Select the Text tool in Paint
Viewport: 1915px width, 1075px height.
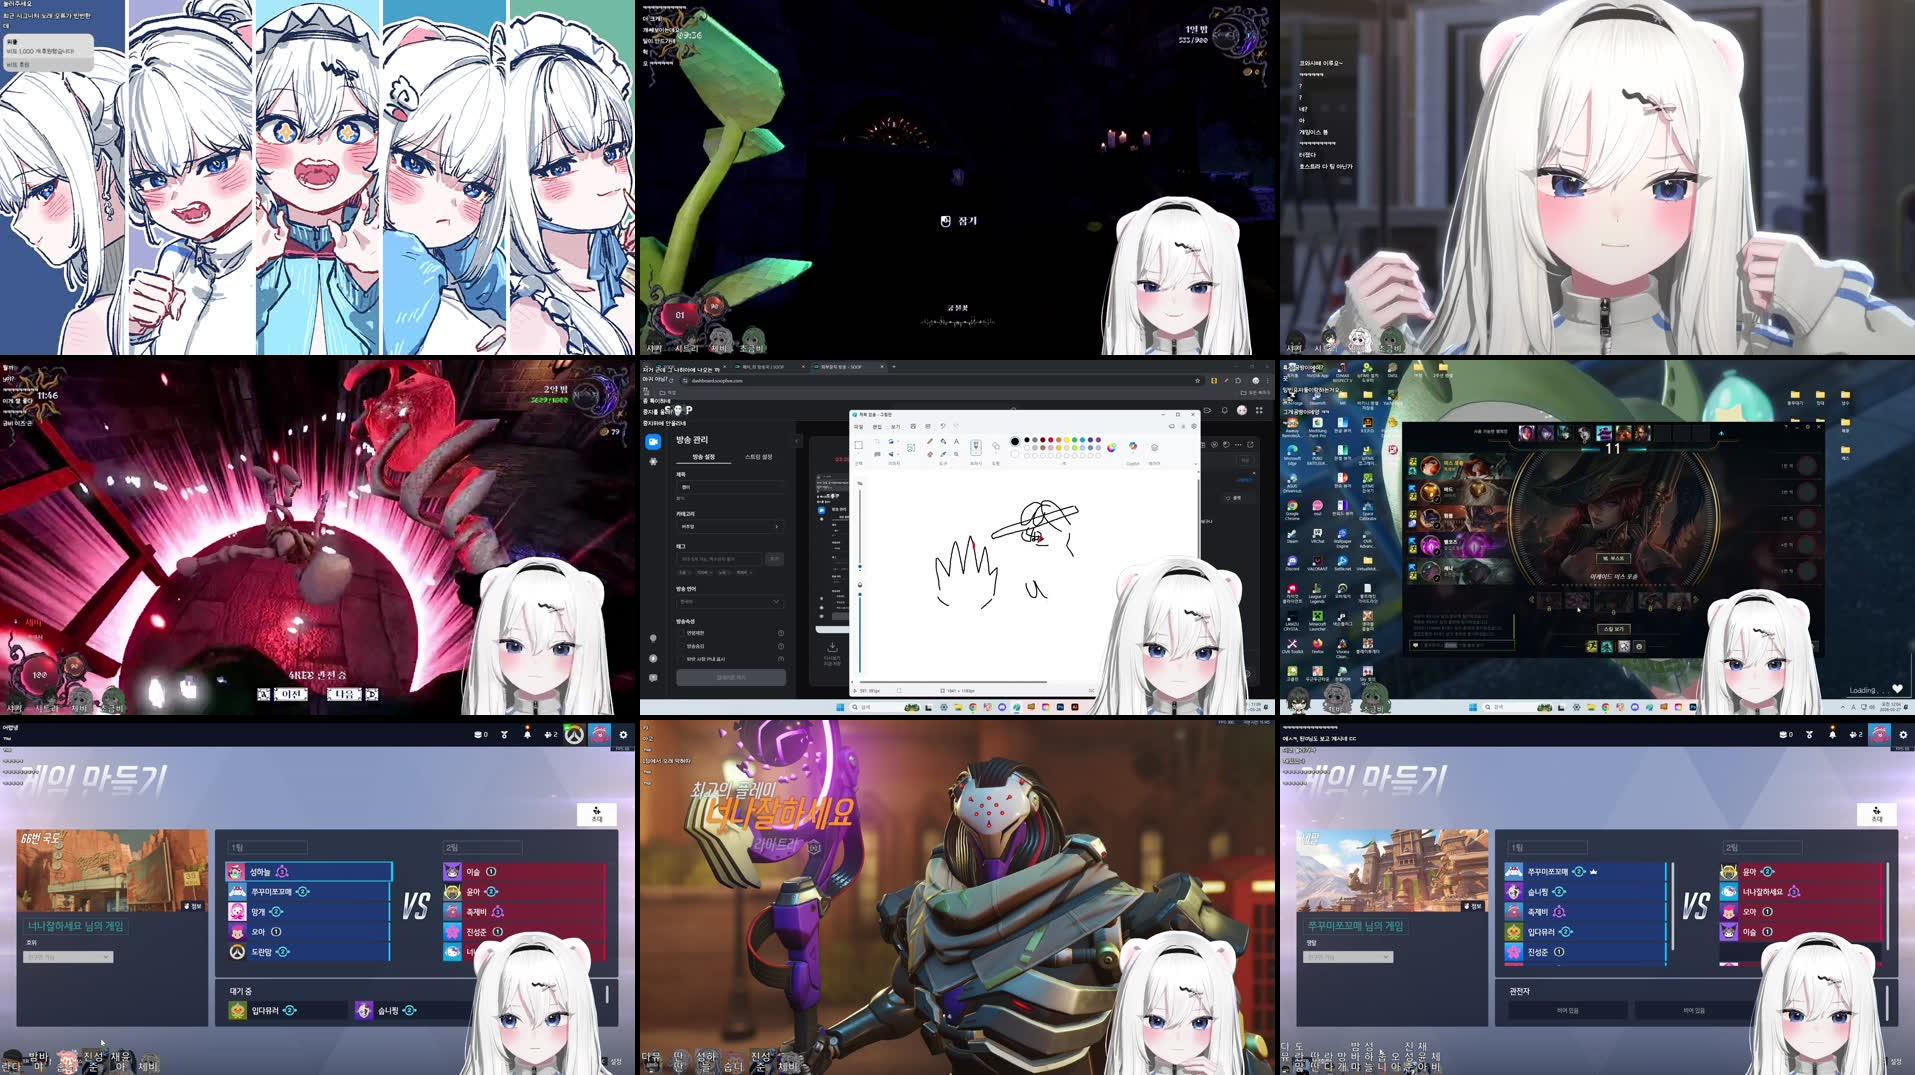click(x=956, y=441)
